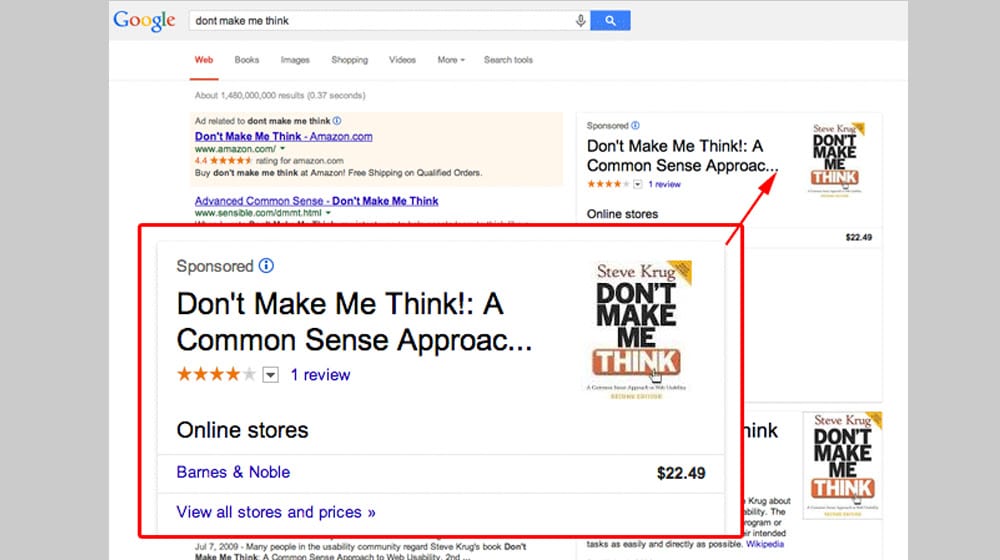The width and height of the screenshot is (1000, 560).
Task: Open the '1 review' link in the small Sponsored panel
Action: point(665,184)
